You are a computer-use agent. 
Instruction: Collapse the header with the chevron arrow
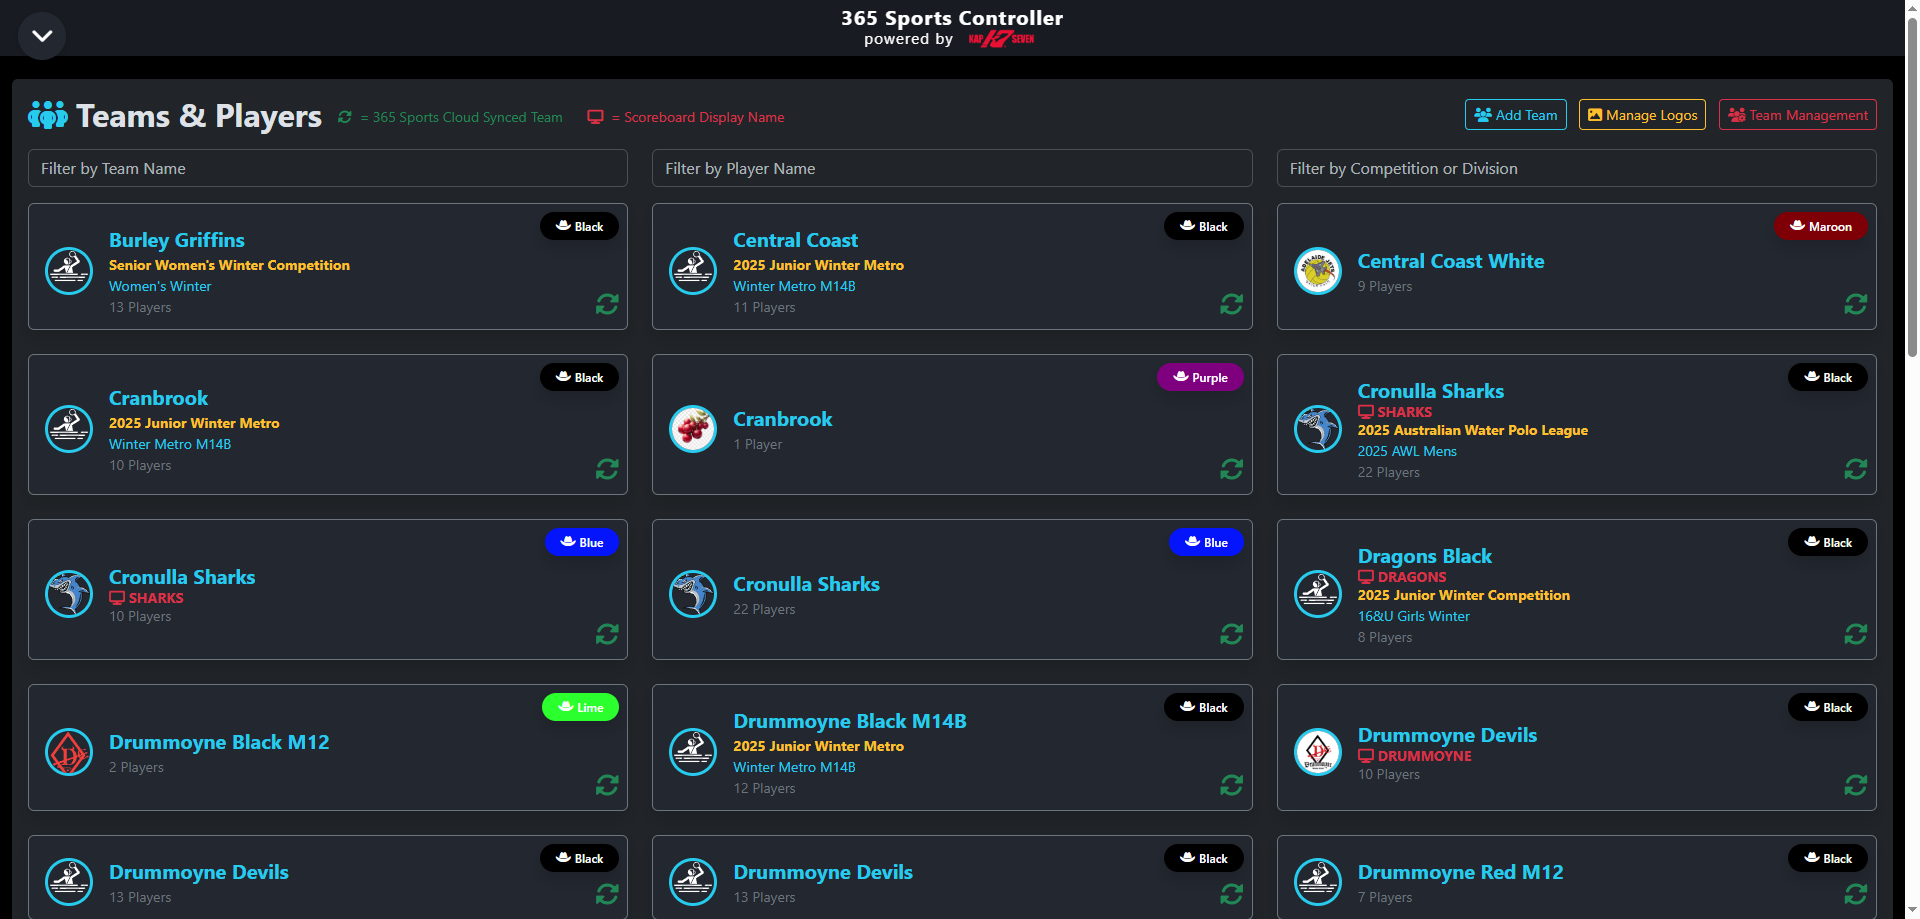coord(41,35)
